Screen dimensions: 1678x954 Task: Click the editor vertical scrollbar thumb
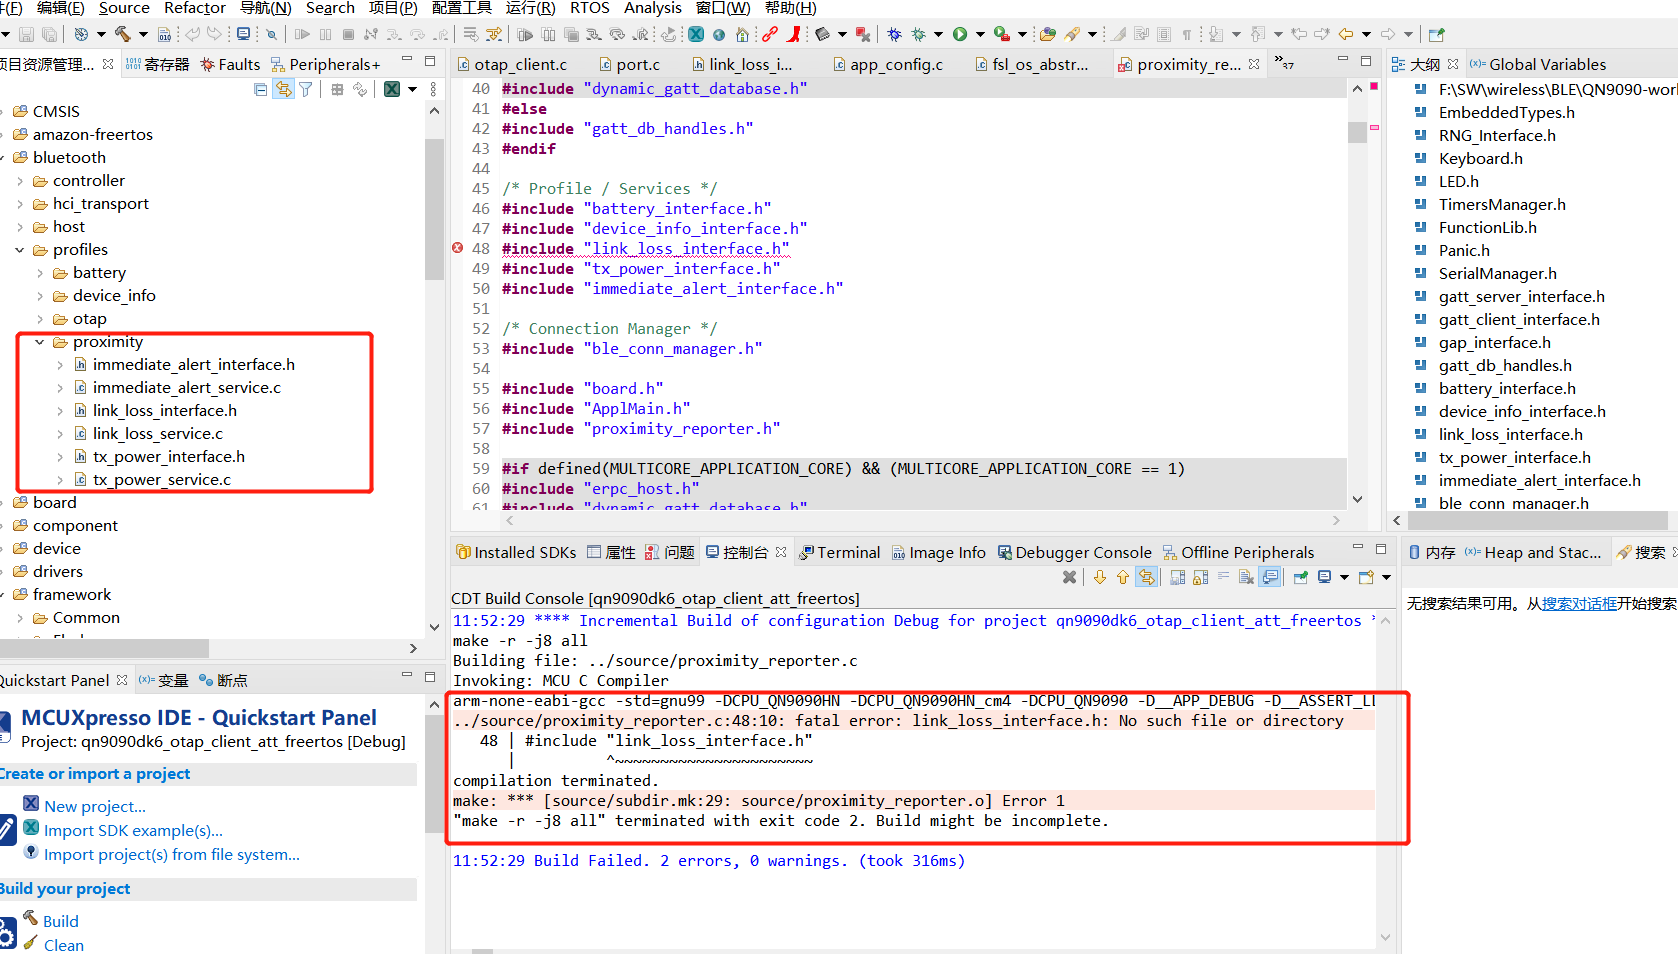pos(1357,132)
